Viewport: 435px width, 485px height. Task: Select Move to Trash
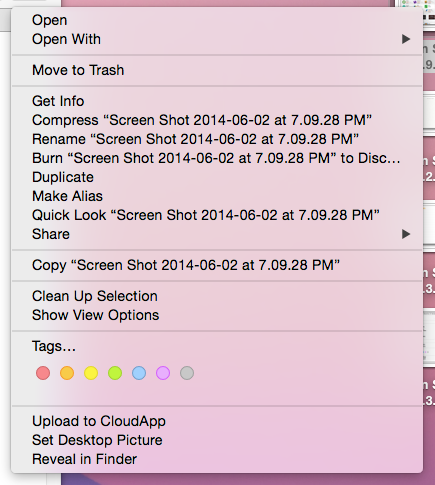217,70
